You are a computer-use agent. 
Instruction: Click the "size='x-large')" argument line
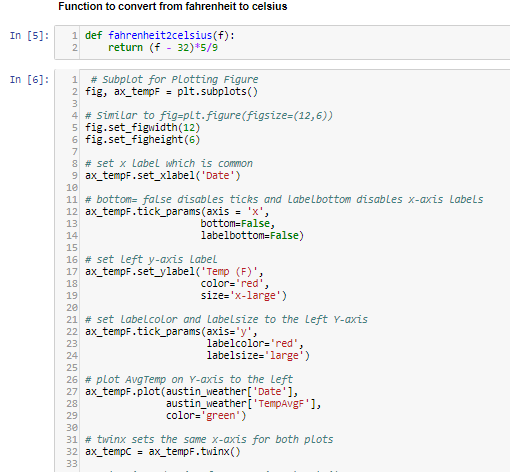pyautogui.click(x=243, y=295)
